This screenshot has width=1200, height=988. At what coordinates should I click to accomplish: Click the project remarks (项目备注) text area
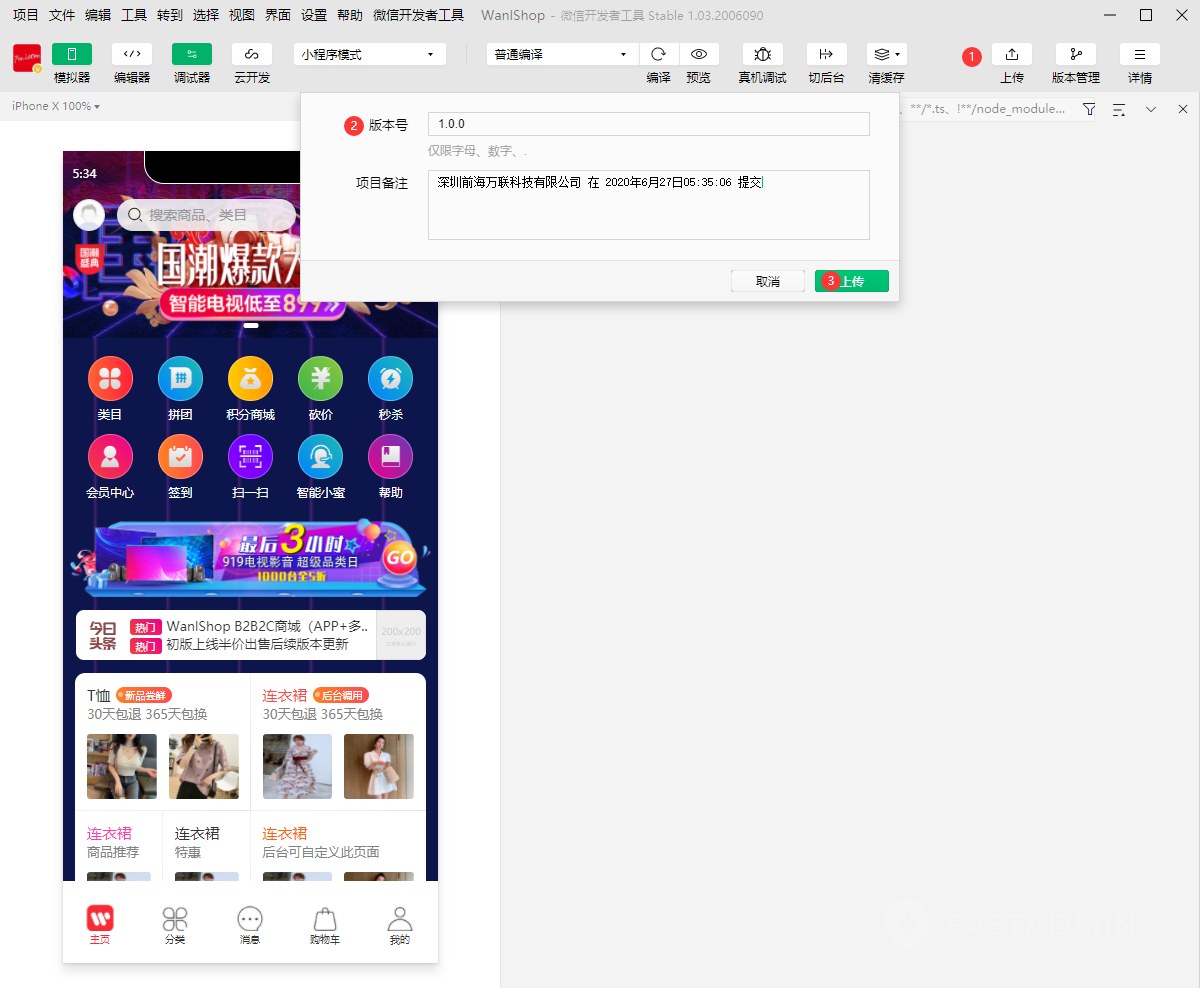[648, 205]
